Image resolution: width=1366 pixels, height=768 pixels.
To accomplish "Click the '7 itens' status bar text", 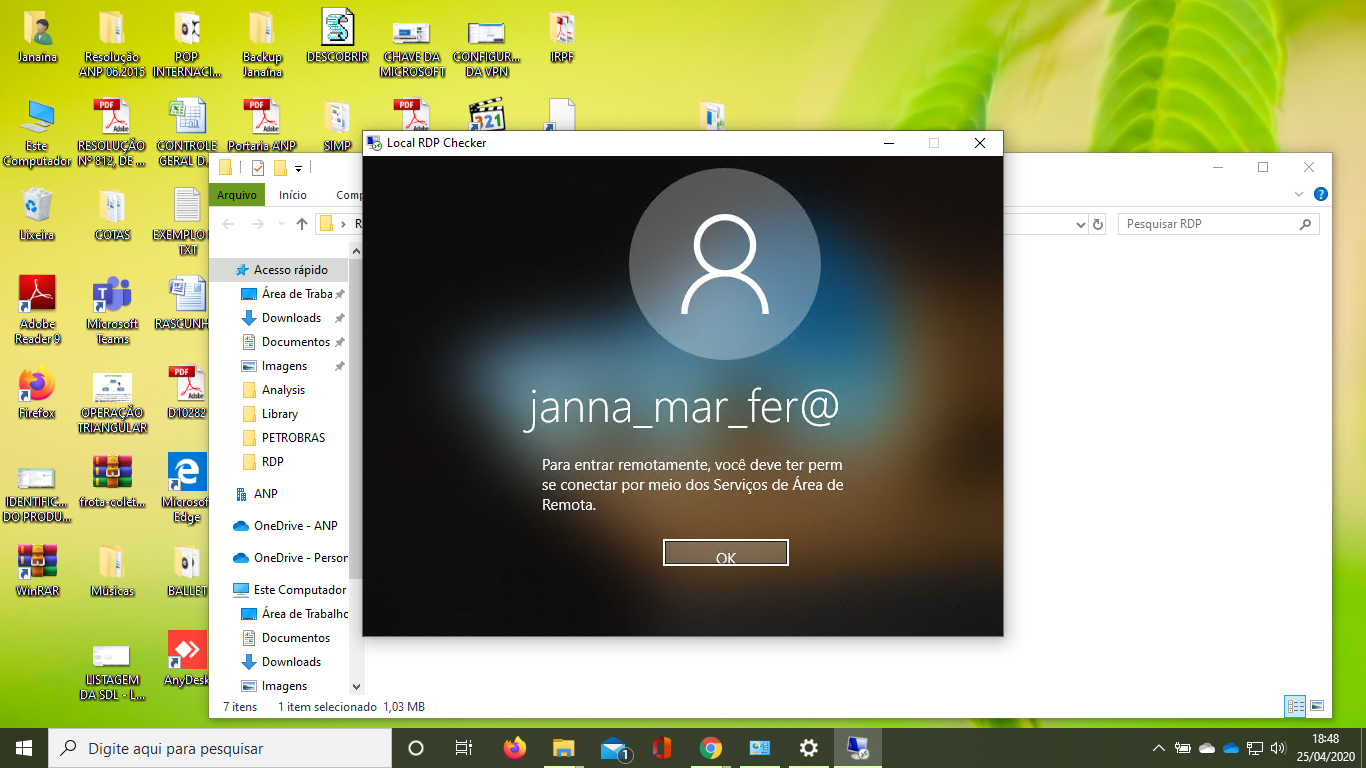I will coord(240,707).
